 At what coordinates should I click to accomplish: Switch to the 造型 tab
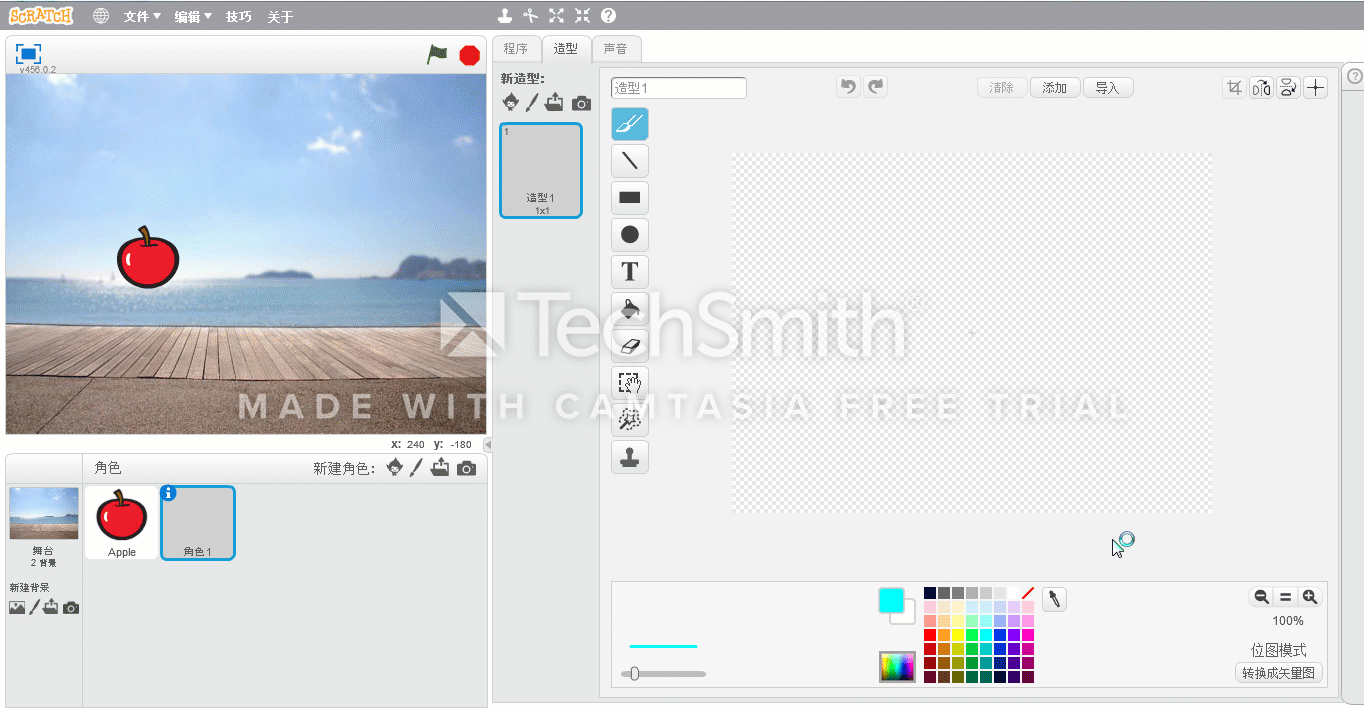(566, 48)
